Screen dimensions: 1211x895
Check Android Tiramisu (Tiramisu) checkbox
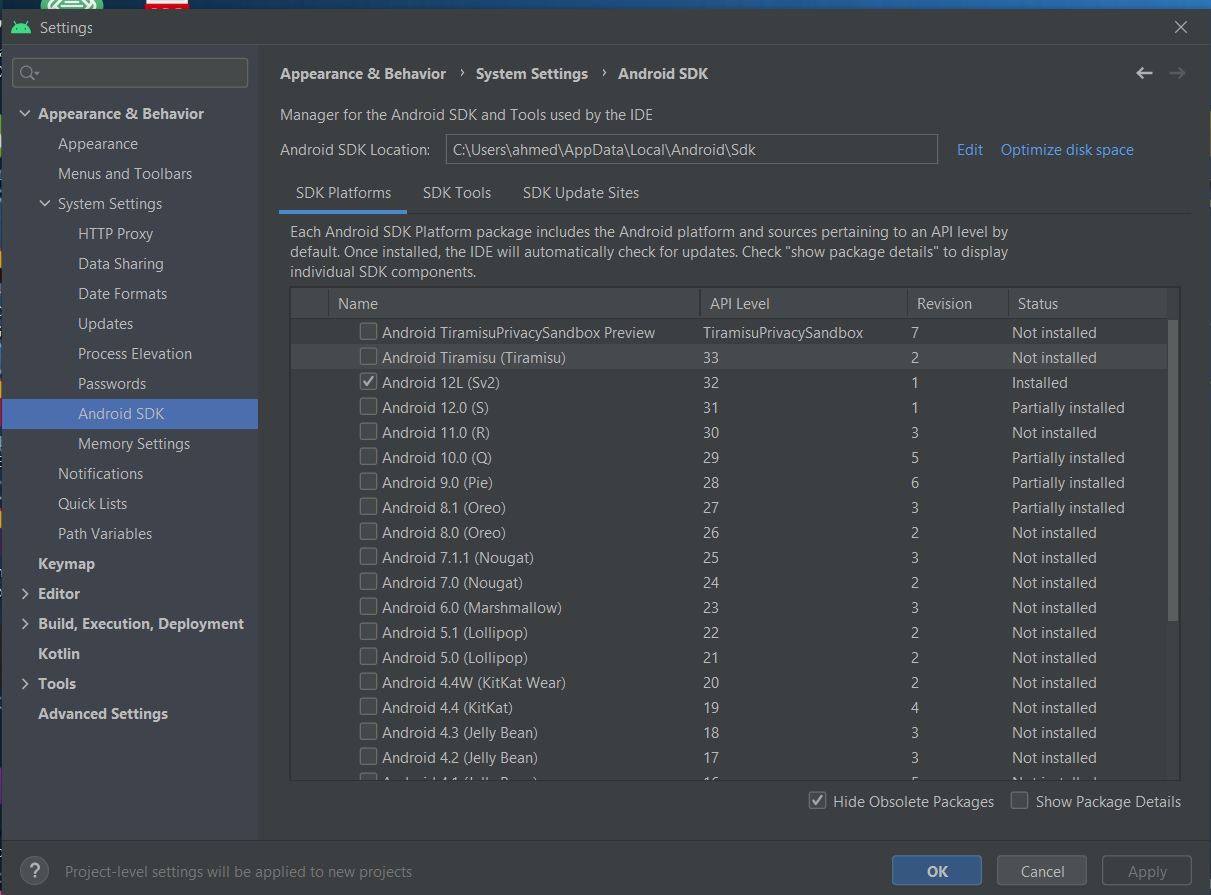[x=369, y=356]
